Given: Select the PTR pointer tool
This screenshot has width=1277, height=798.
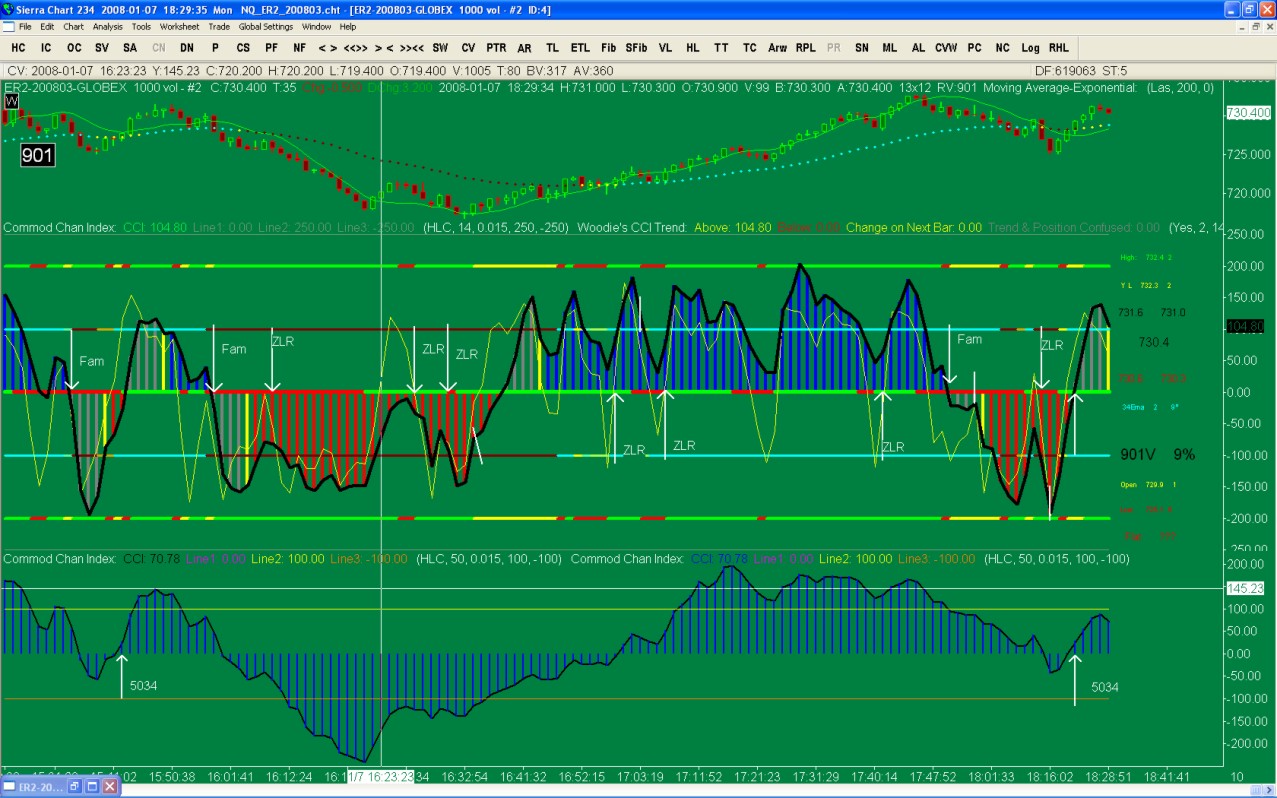Looking at the screenshot, I should (x=496, y=48).
